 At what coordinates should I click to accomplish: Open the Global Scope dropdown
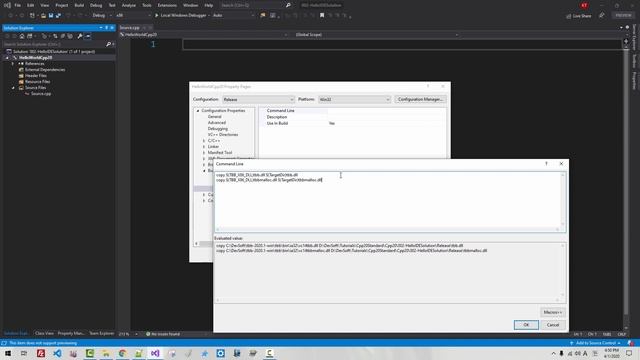376,35
